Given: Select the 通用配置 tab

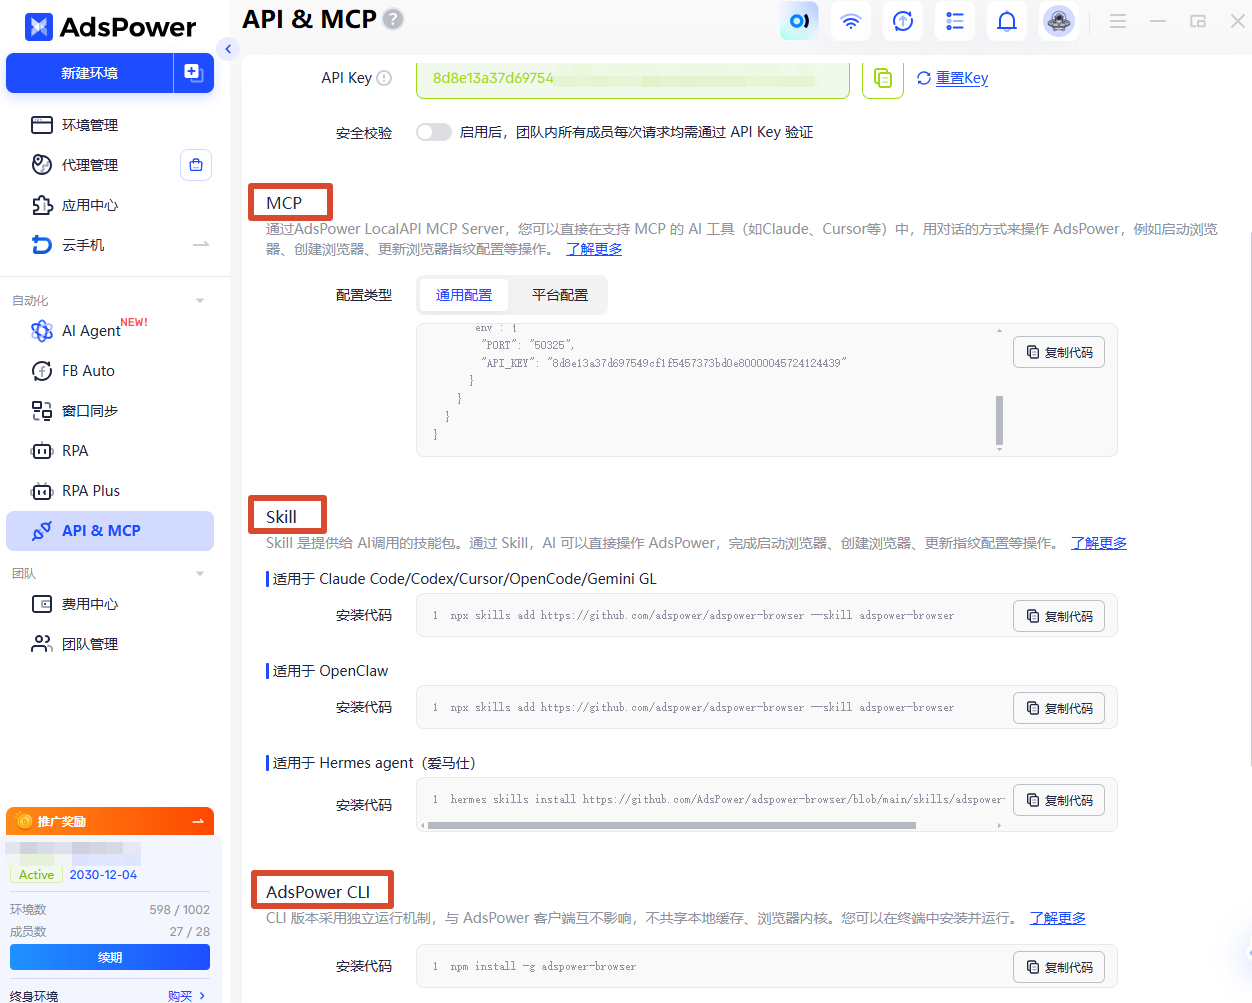Looking at the screenshot, I should pyautogui.click(x=464, y=295).
